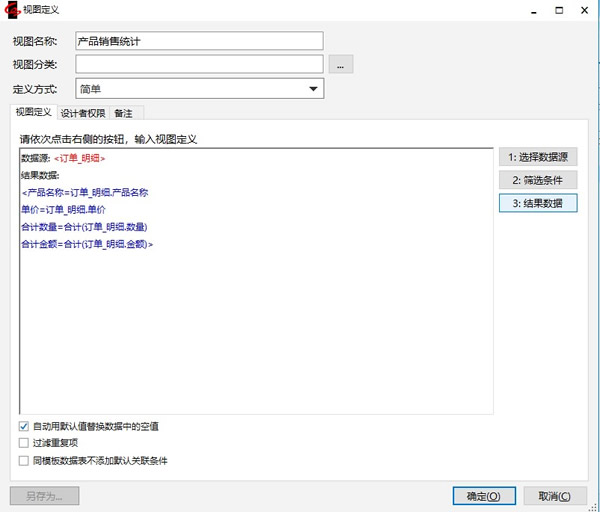Image resolution: width=600 pixels, height=512 pixels.
Task: Click the red <订单_明细> data source text
Action: click(x=80, y=158)
